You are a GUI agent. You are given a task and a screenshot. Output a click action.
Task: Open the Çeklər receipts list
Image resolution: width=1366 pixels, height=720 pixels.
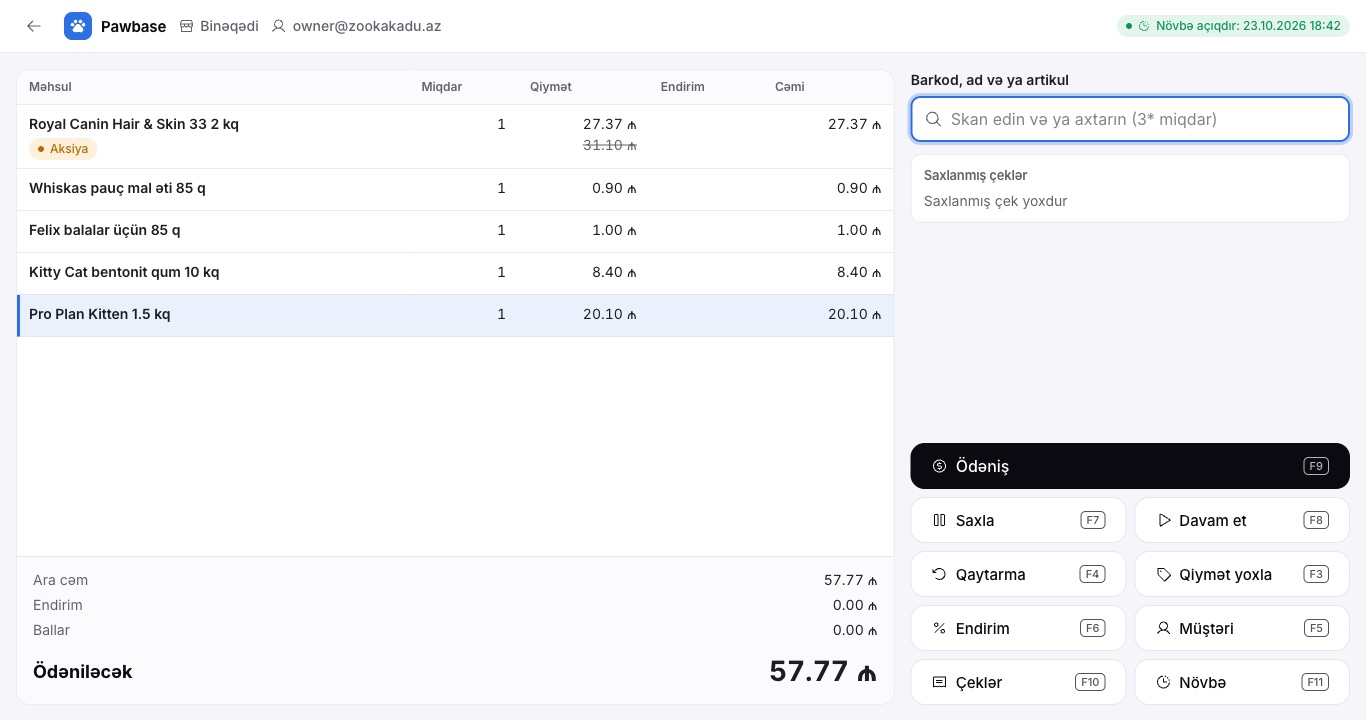click(1018, 682)
